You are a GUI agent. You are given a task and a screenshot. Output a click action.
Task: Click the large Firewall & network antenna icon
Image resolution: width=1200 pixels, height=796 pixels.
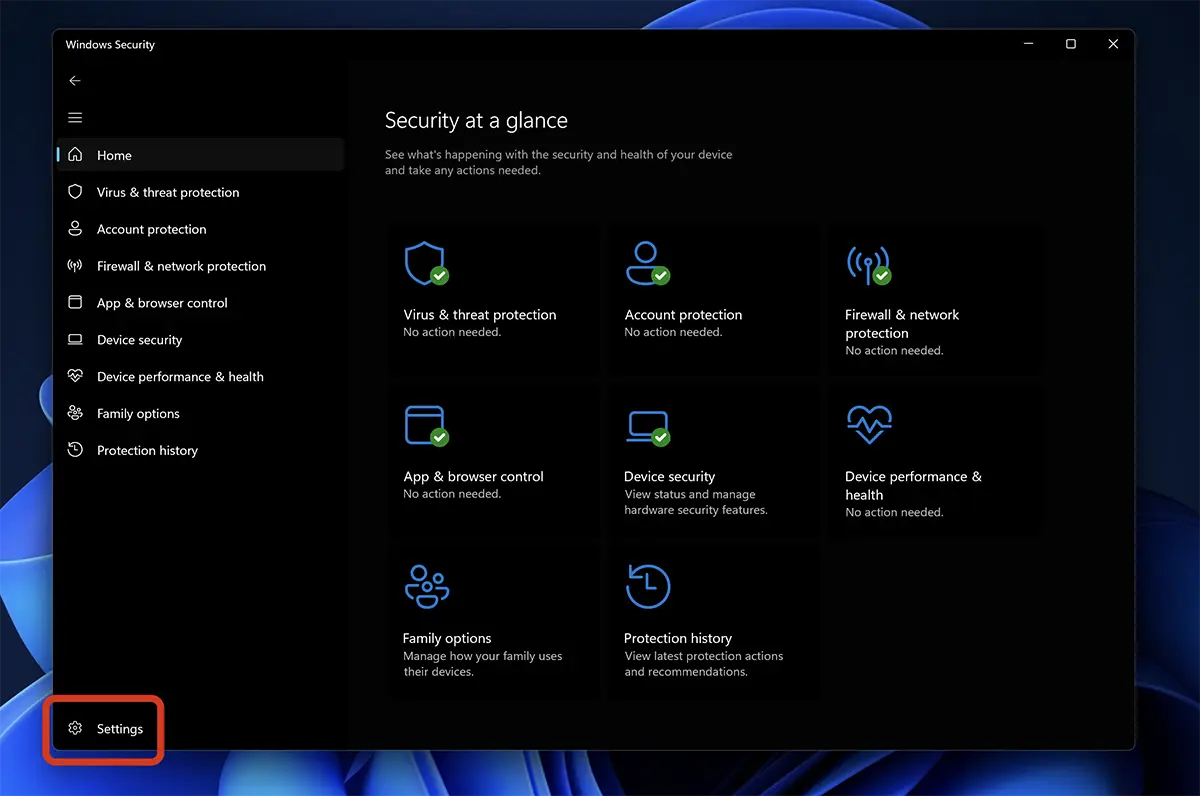click(x=868, y=264)
